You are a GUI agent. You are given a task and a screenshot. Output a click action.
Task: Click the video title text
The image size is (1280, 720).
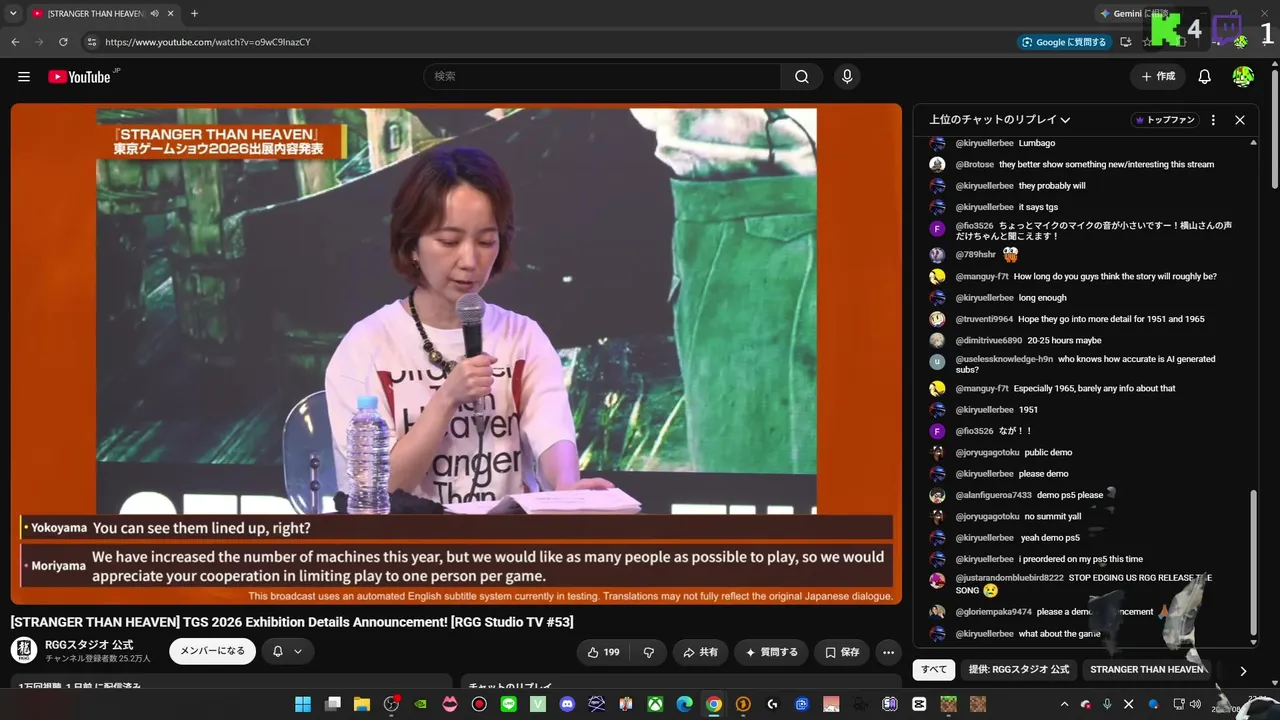pos(292,622)
